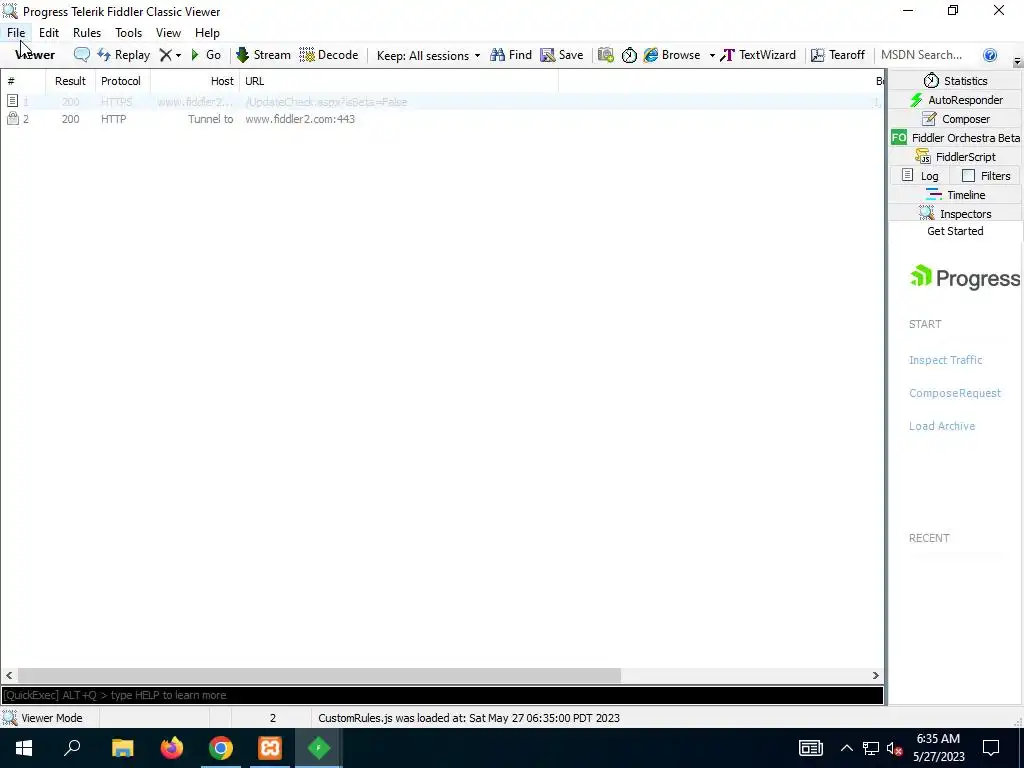Click the Load Archive link

[x=942, y=426]
